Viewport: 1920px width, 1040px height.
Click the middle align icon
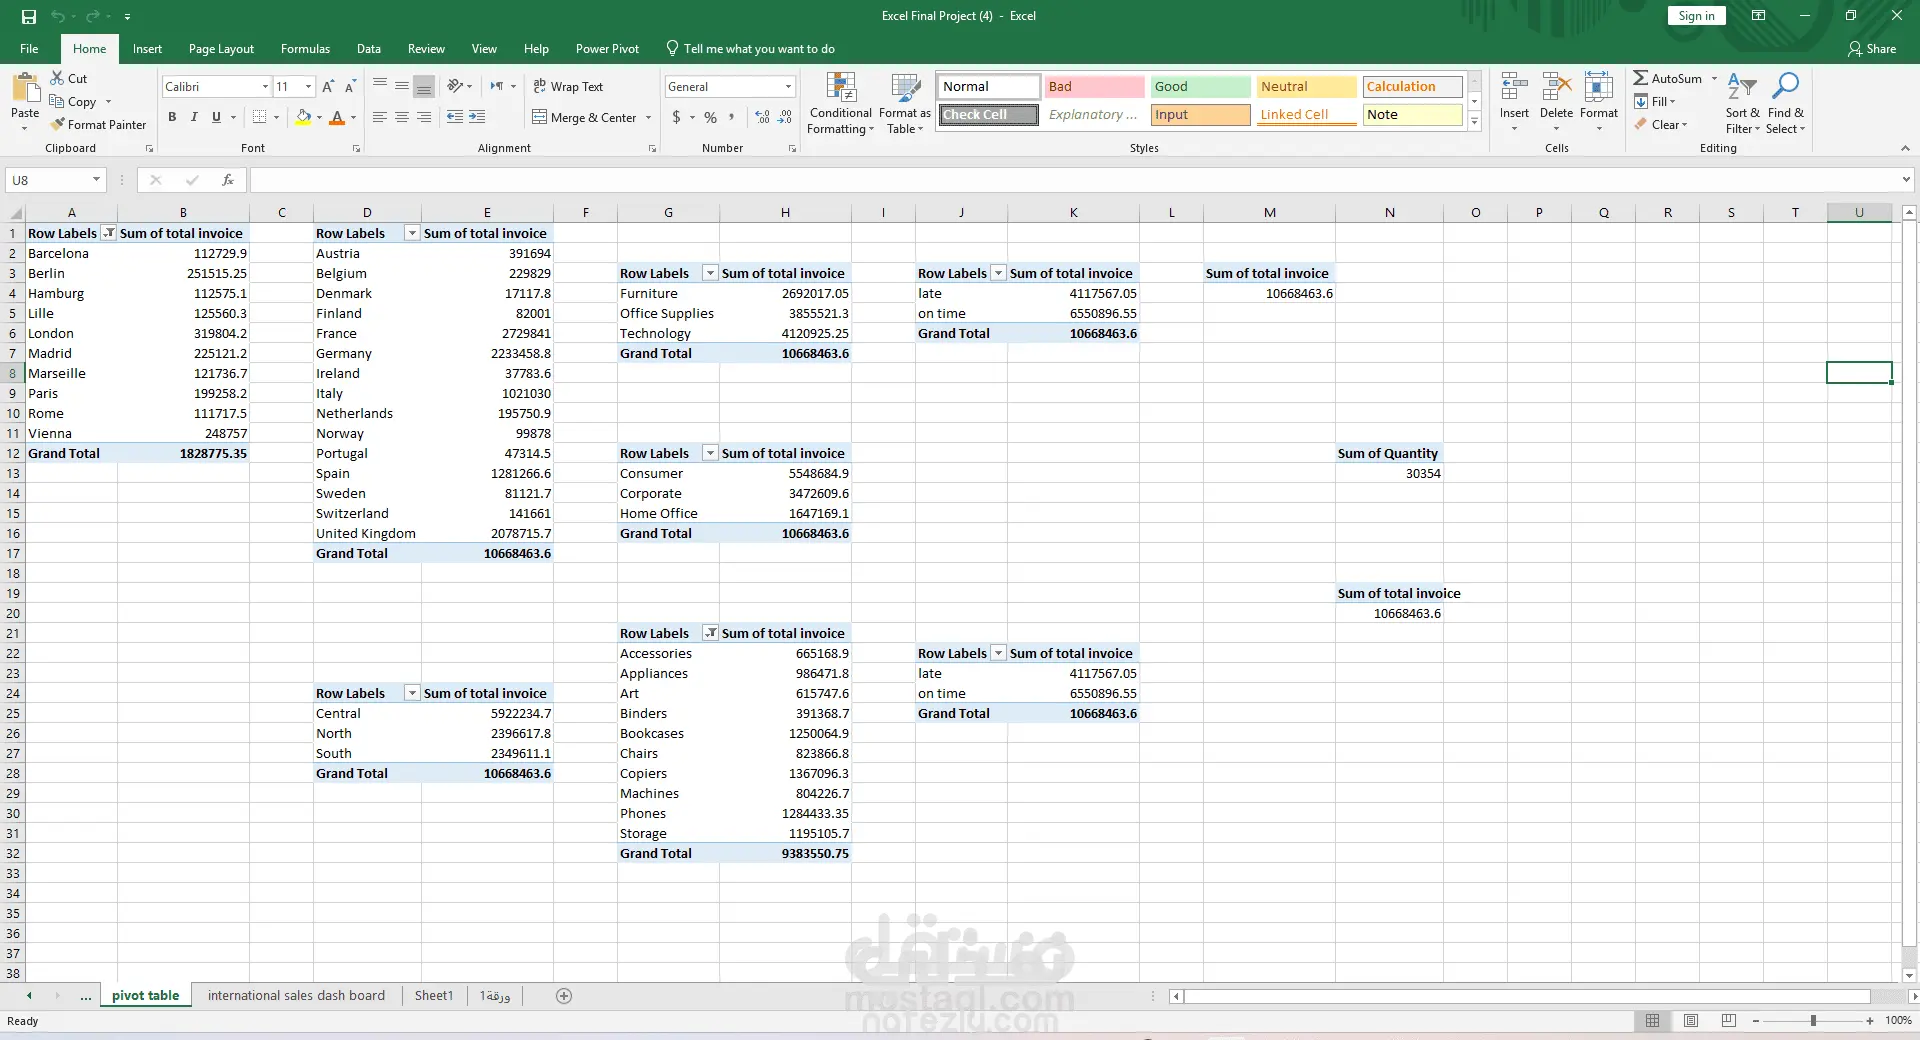tap(402, 87)
